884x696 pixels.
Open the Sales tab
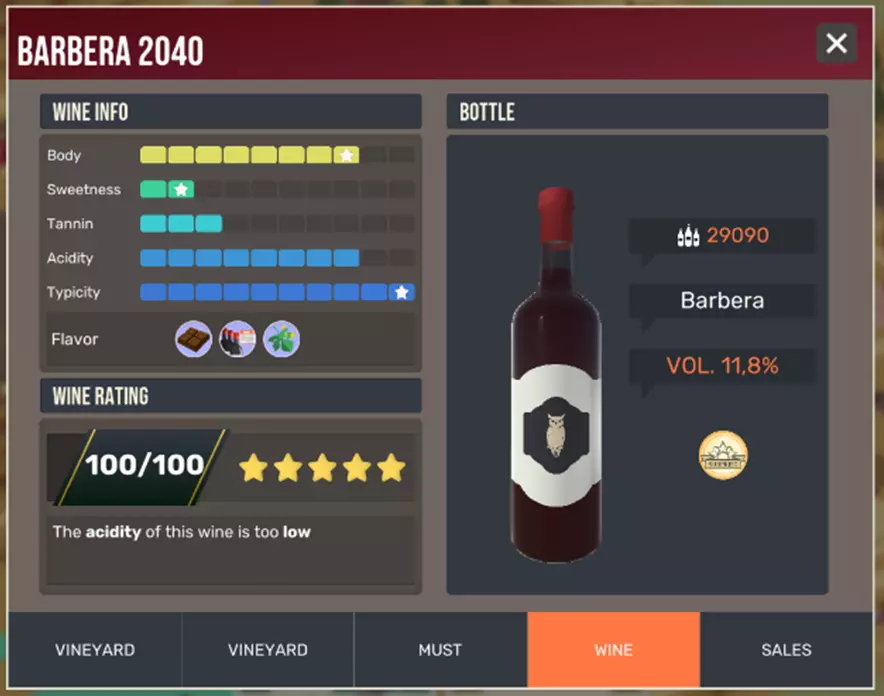(x=786, y=650)
